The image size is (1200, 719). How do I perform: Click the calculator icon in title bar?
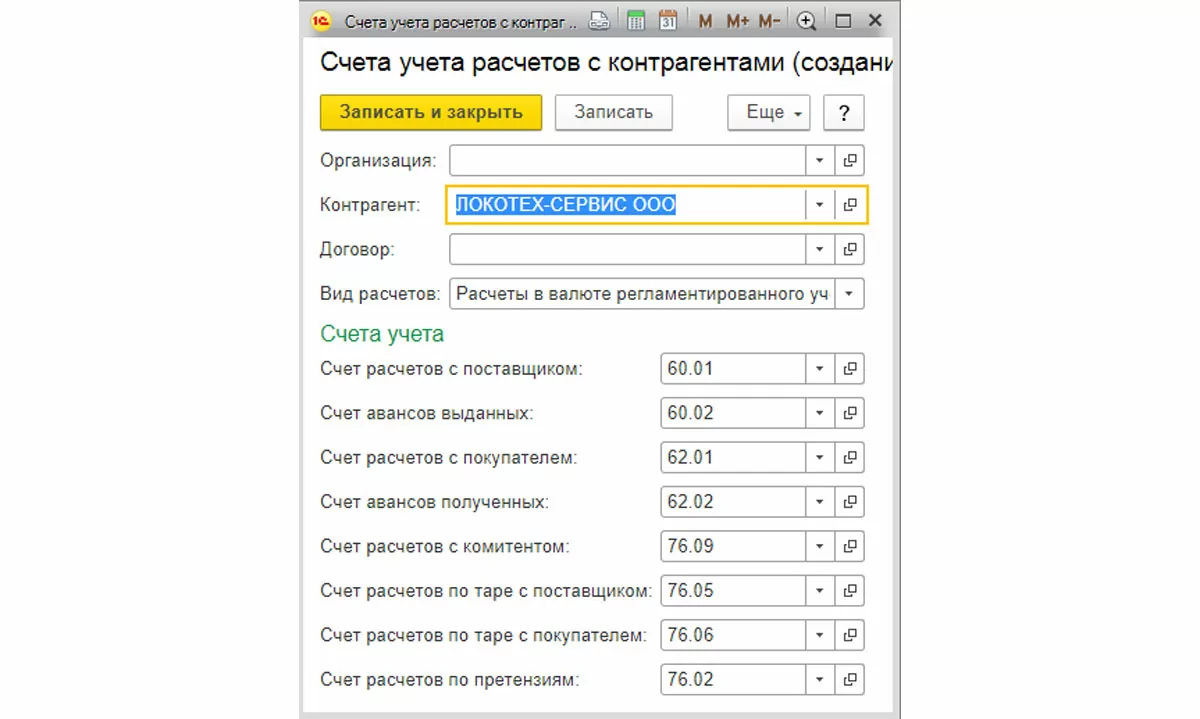tap(635, 20)
